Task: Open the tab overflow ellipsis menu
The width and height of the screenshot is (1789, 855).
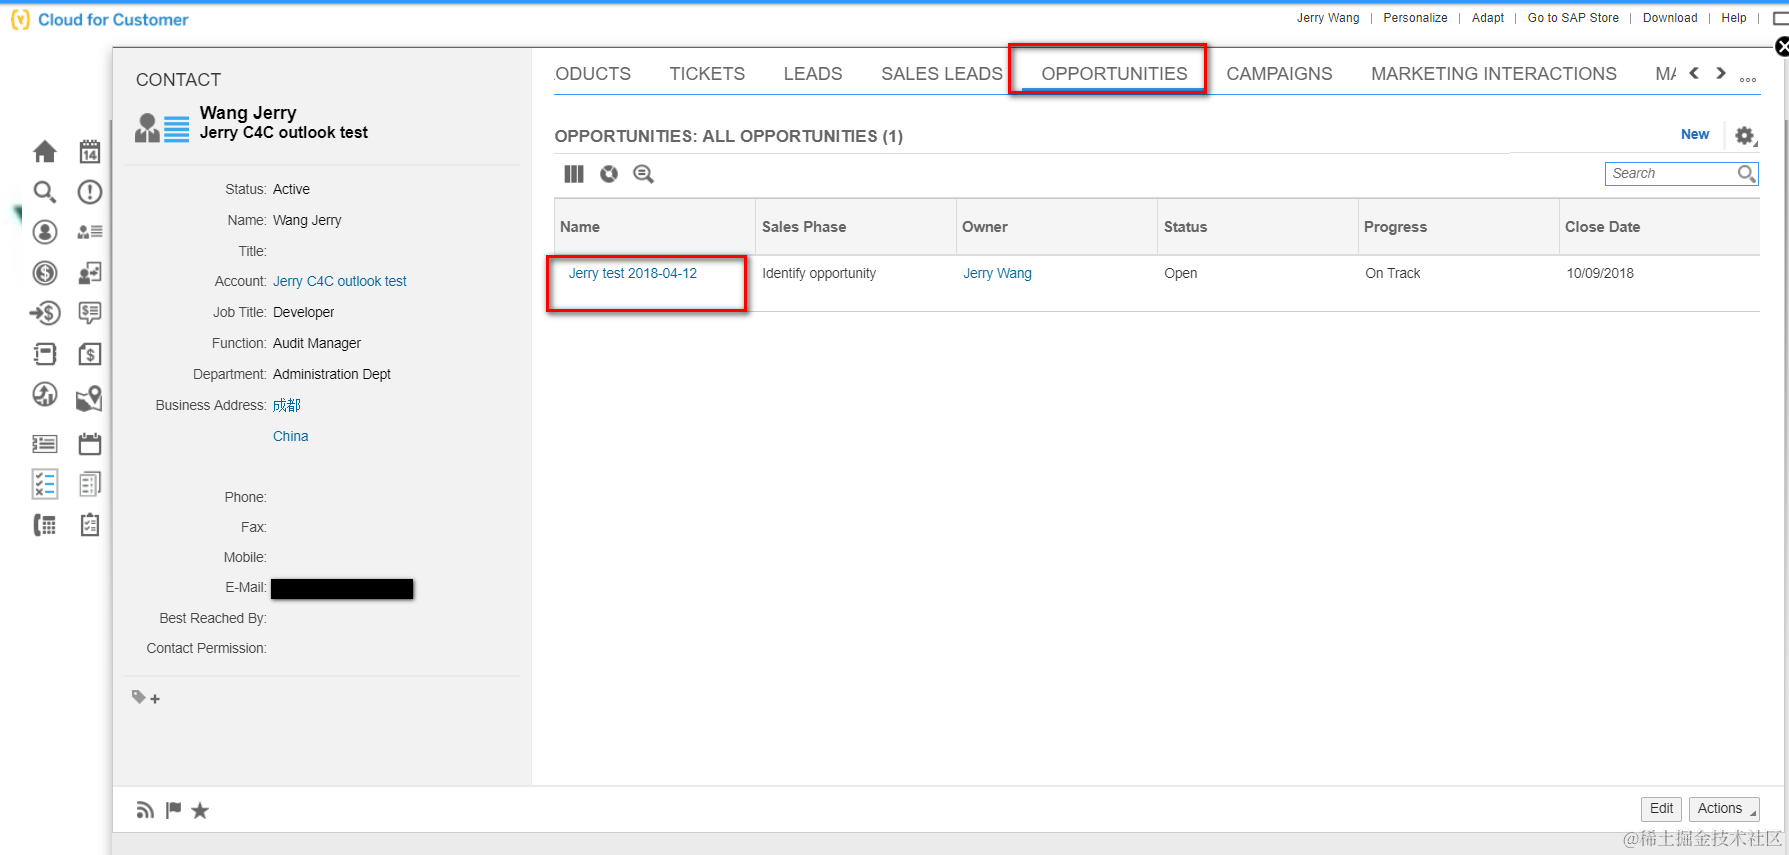Action: (1748, 79)
